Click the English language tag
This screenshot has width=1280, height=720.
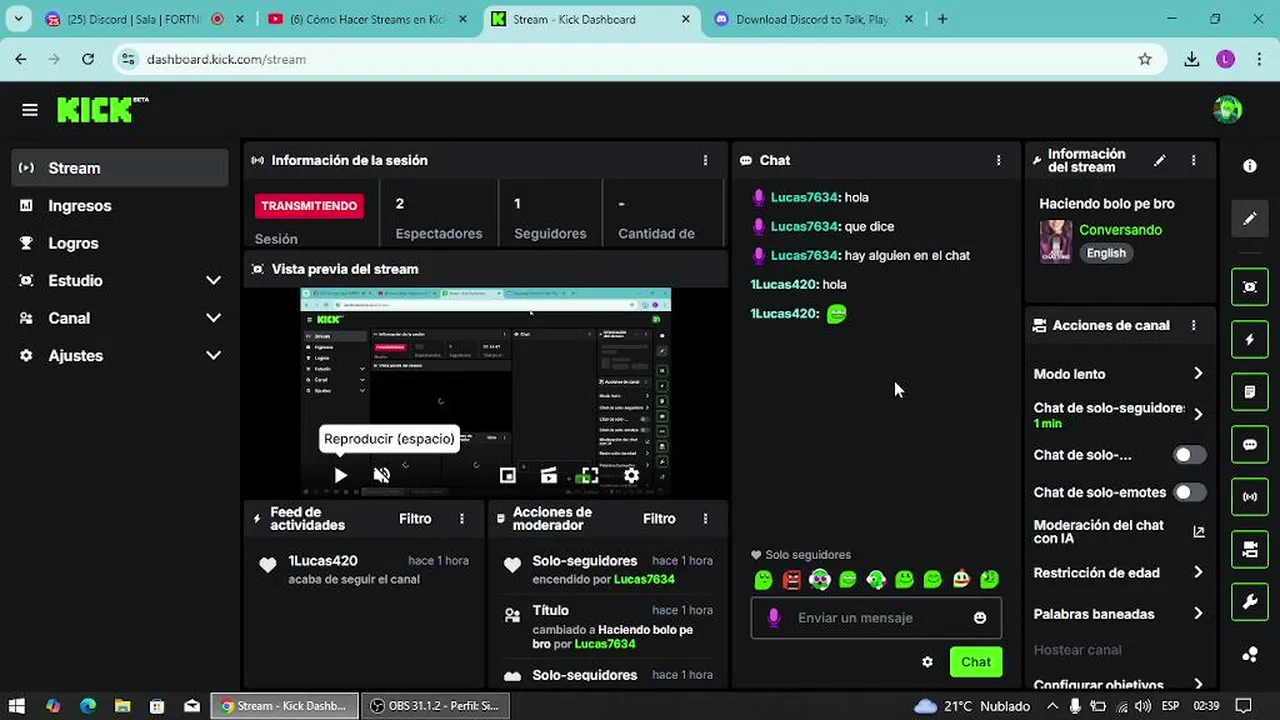[x=1106, y=253]
